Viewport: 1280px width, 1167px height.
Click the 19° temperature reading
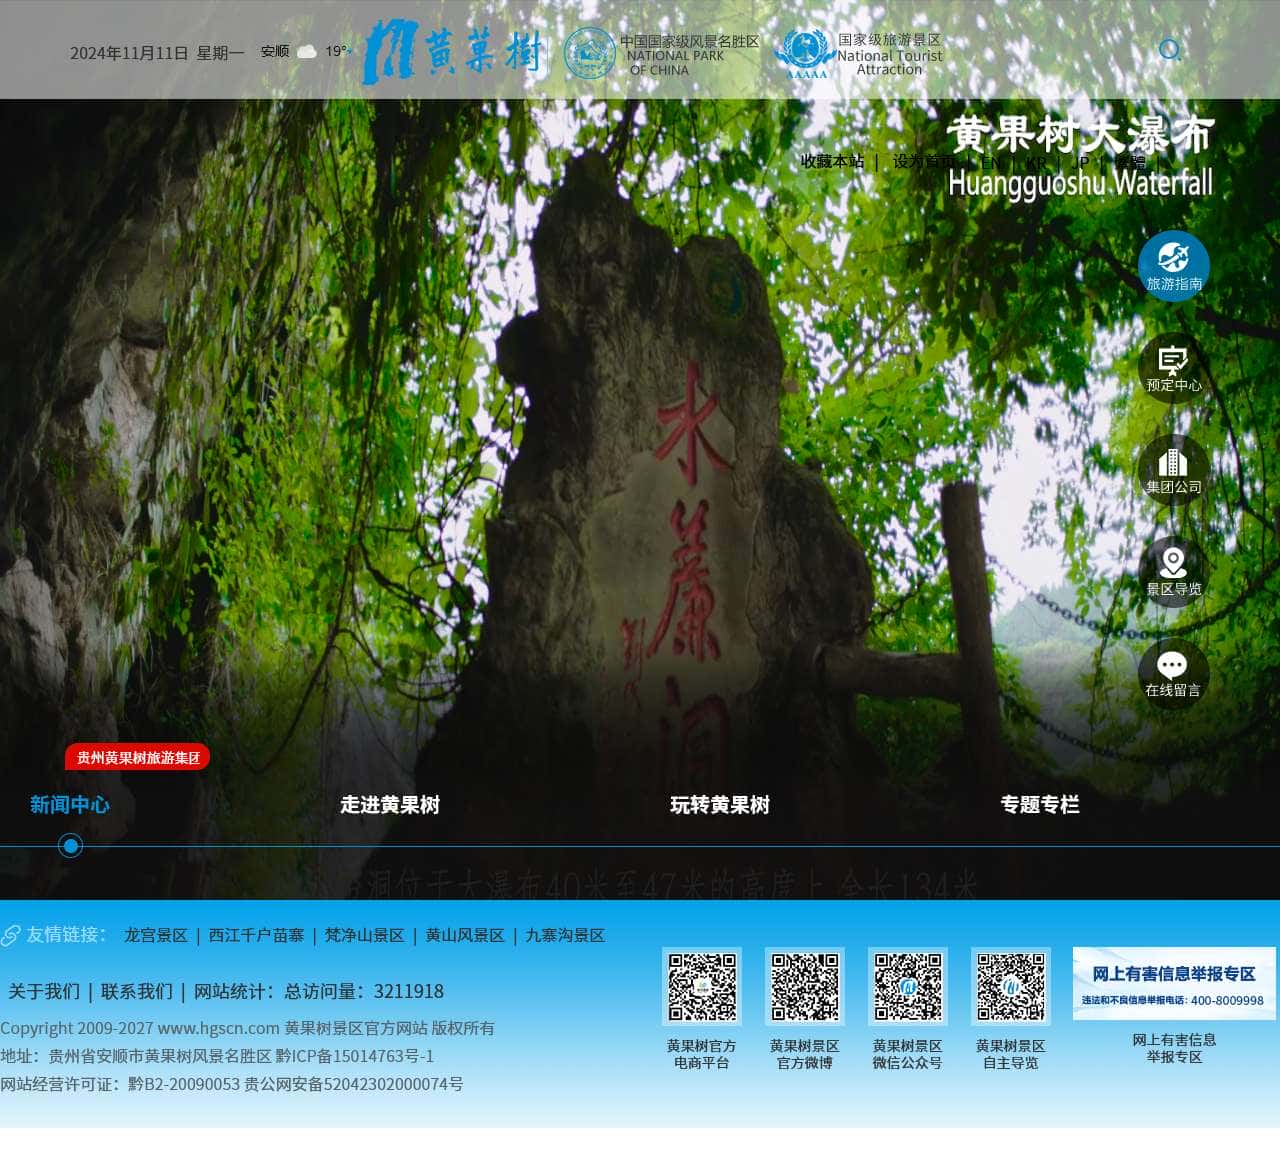point(337,51)
